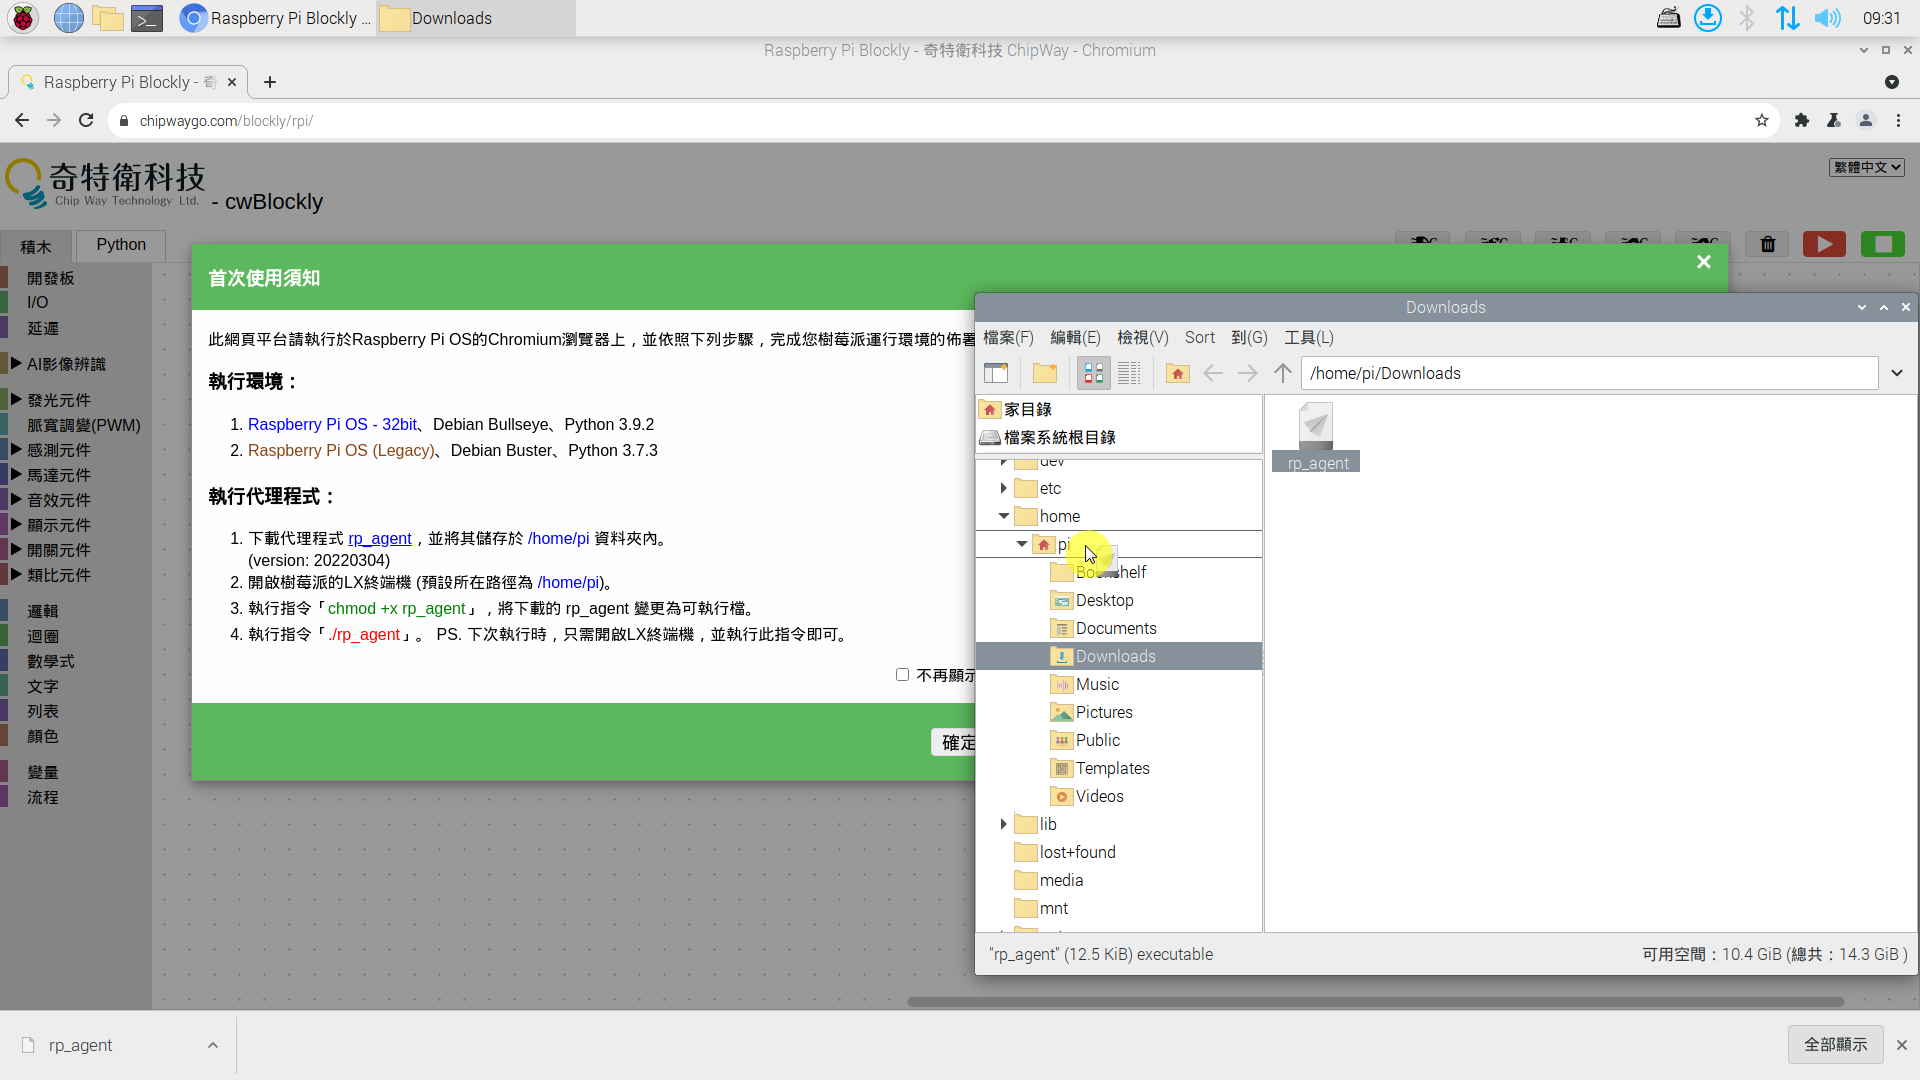
Task: Switch to the Python tab
Action: click(121, 245)
